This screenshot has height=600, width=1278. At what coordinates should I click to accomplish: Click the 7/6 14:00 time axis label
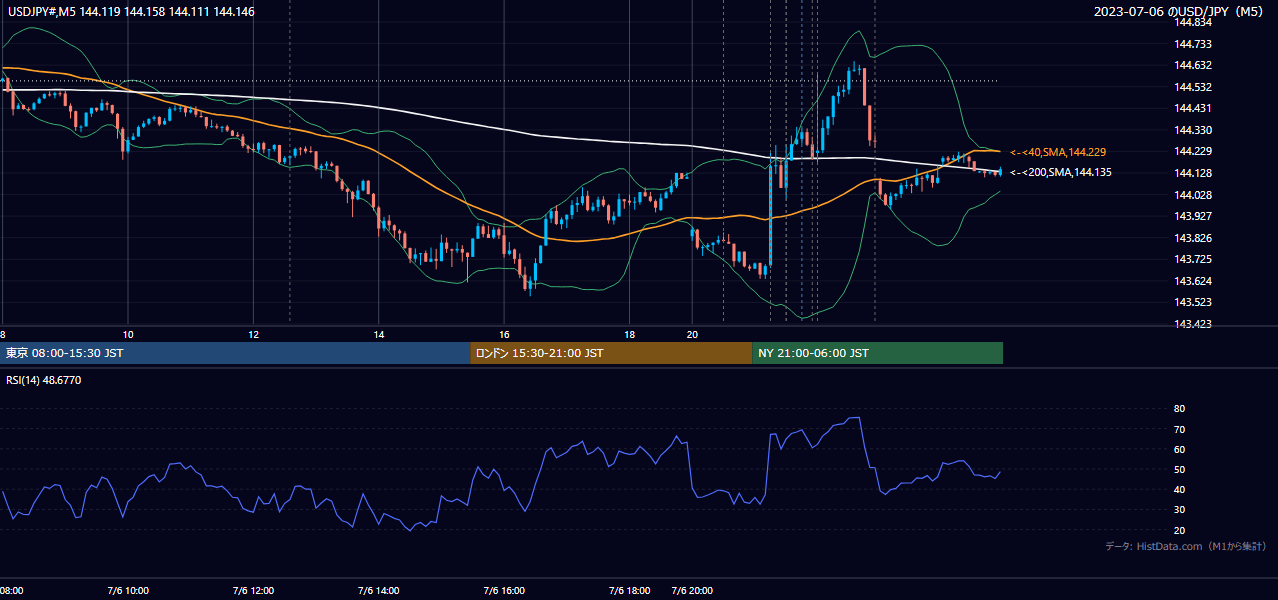pyautogui.click(x=378, y=591)
